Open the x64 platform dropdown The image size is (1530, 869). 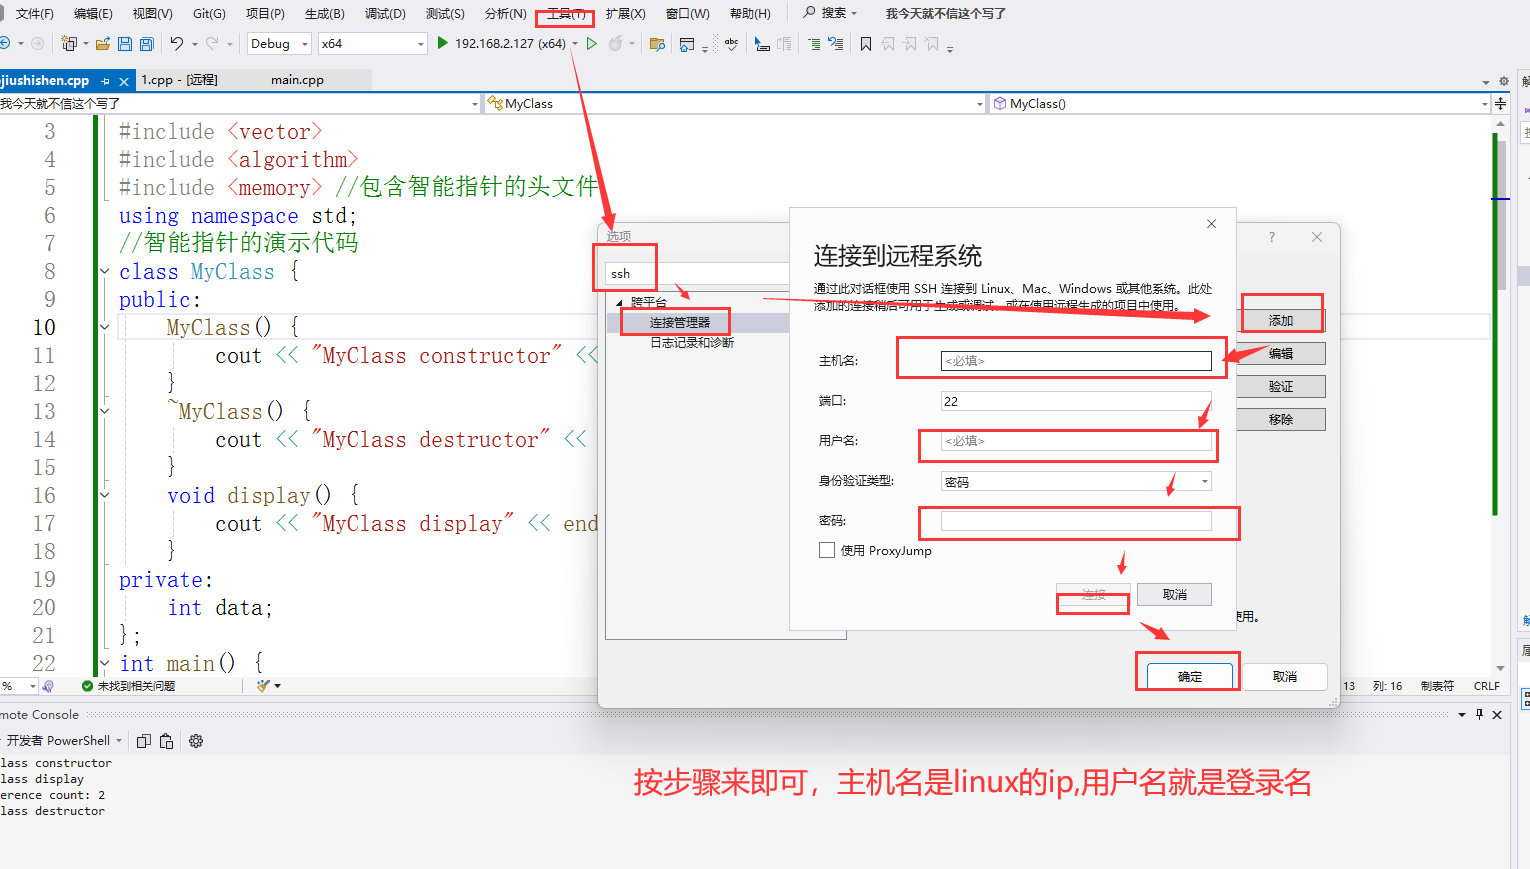pyautogui.click(x=370, y=44)
